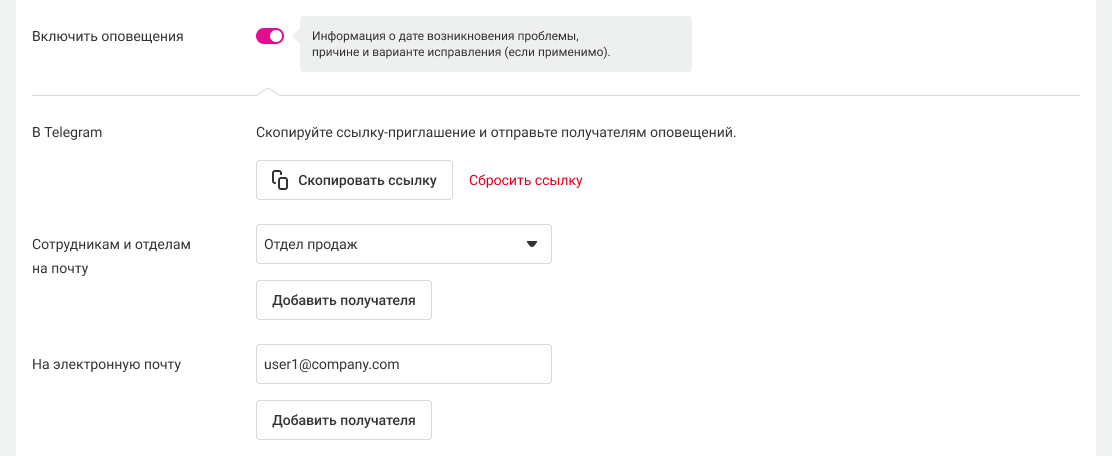Image resolution: width=1112 pixels, height=456 pixels.
Task: Add recipient under the email field
Action: (343, 420)
